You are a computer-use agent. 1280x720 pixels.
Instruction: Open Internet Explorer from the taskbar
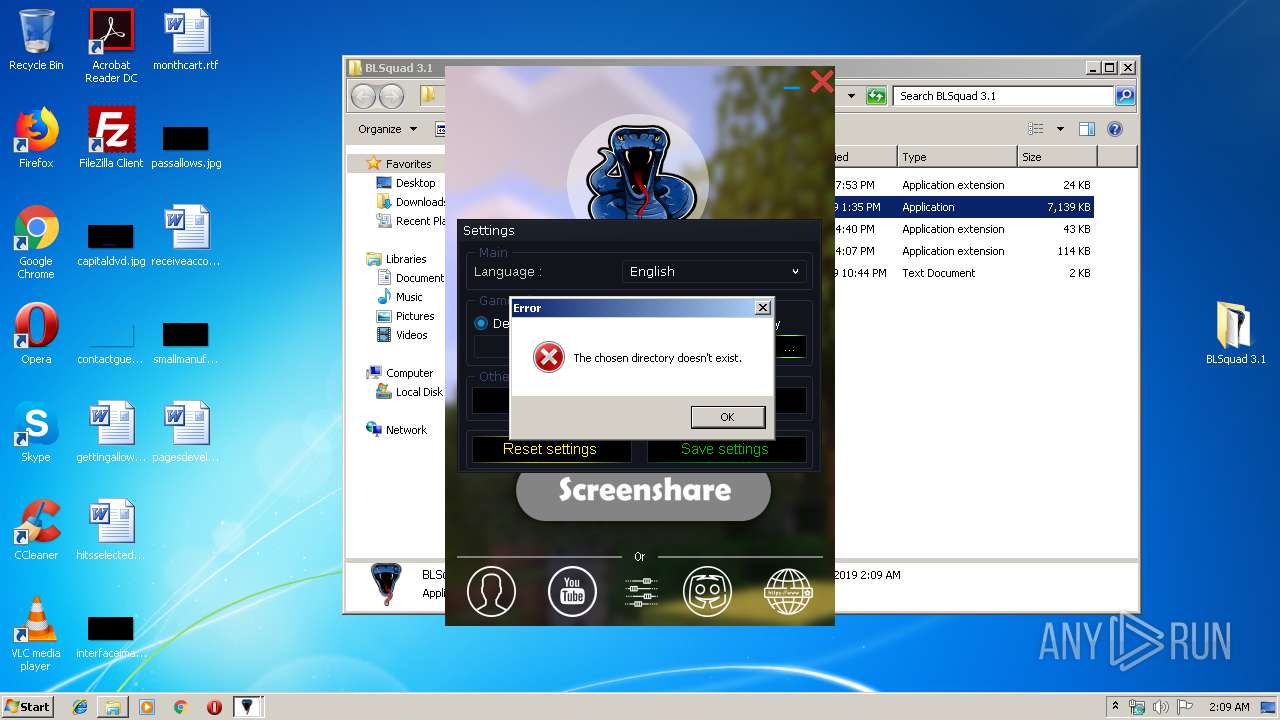(x=80, y=707)
